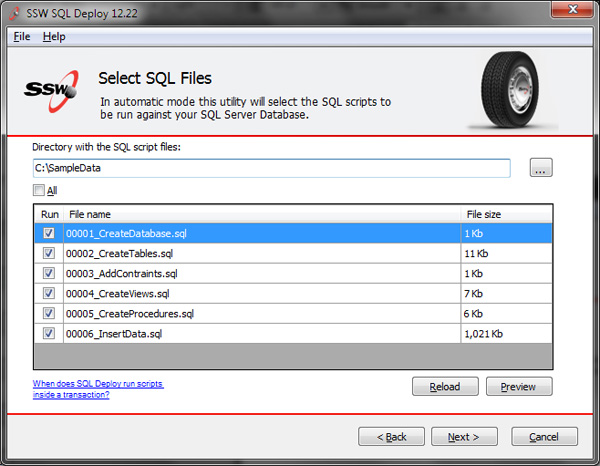Image resolution: width=600 pixels, height=466 pixels.
Task: Open the Help menu
Action: (x=54, y=37)
